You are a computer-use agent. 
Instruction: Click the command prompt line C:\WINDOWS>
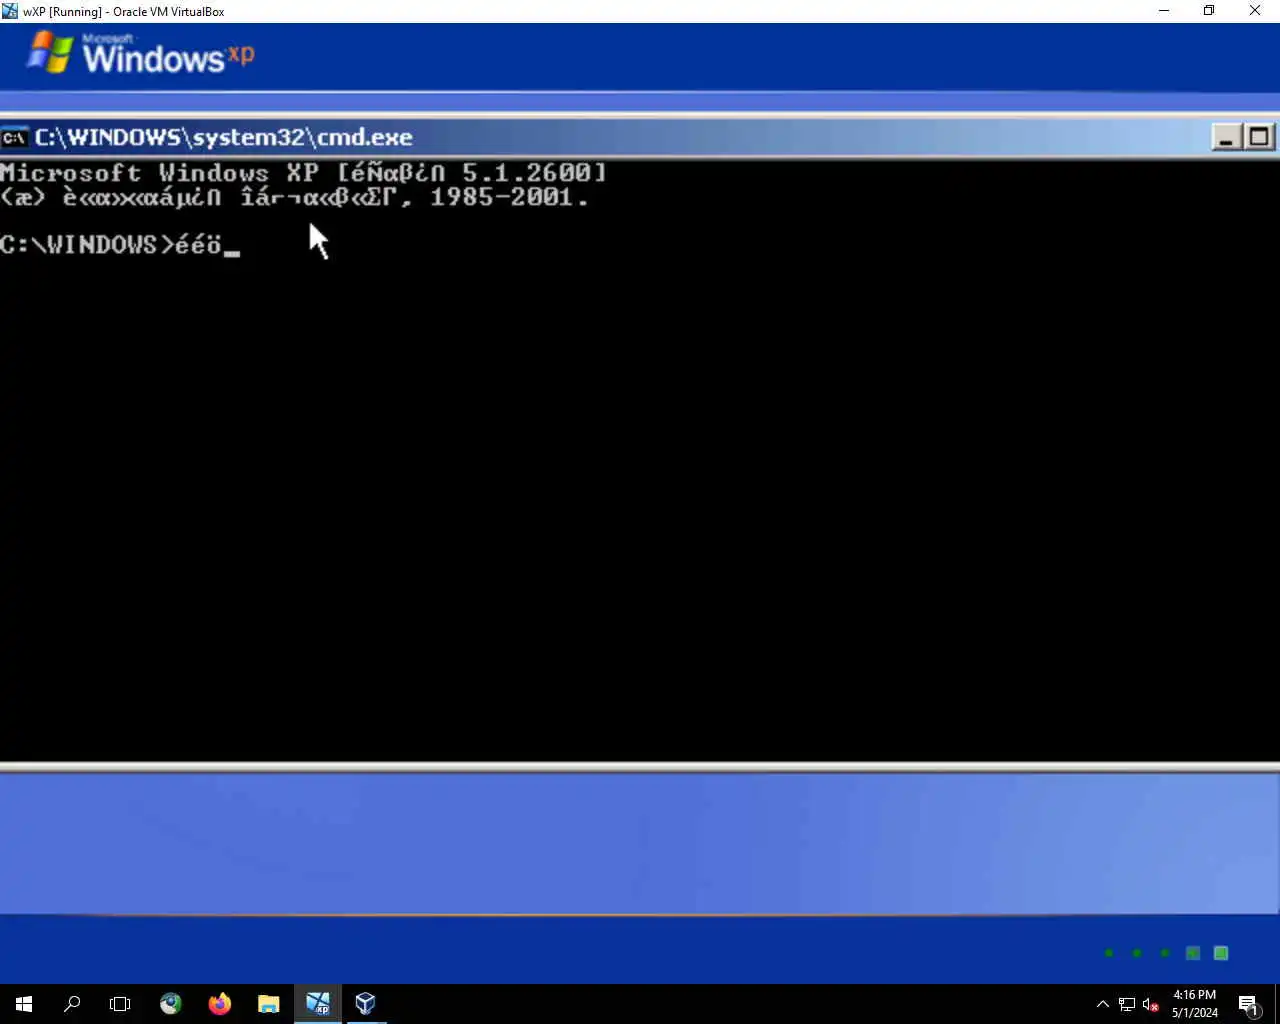[x=119, y=245]
